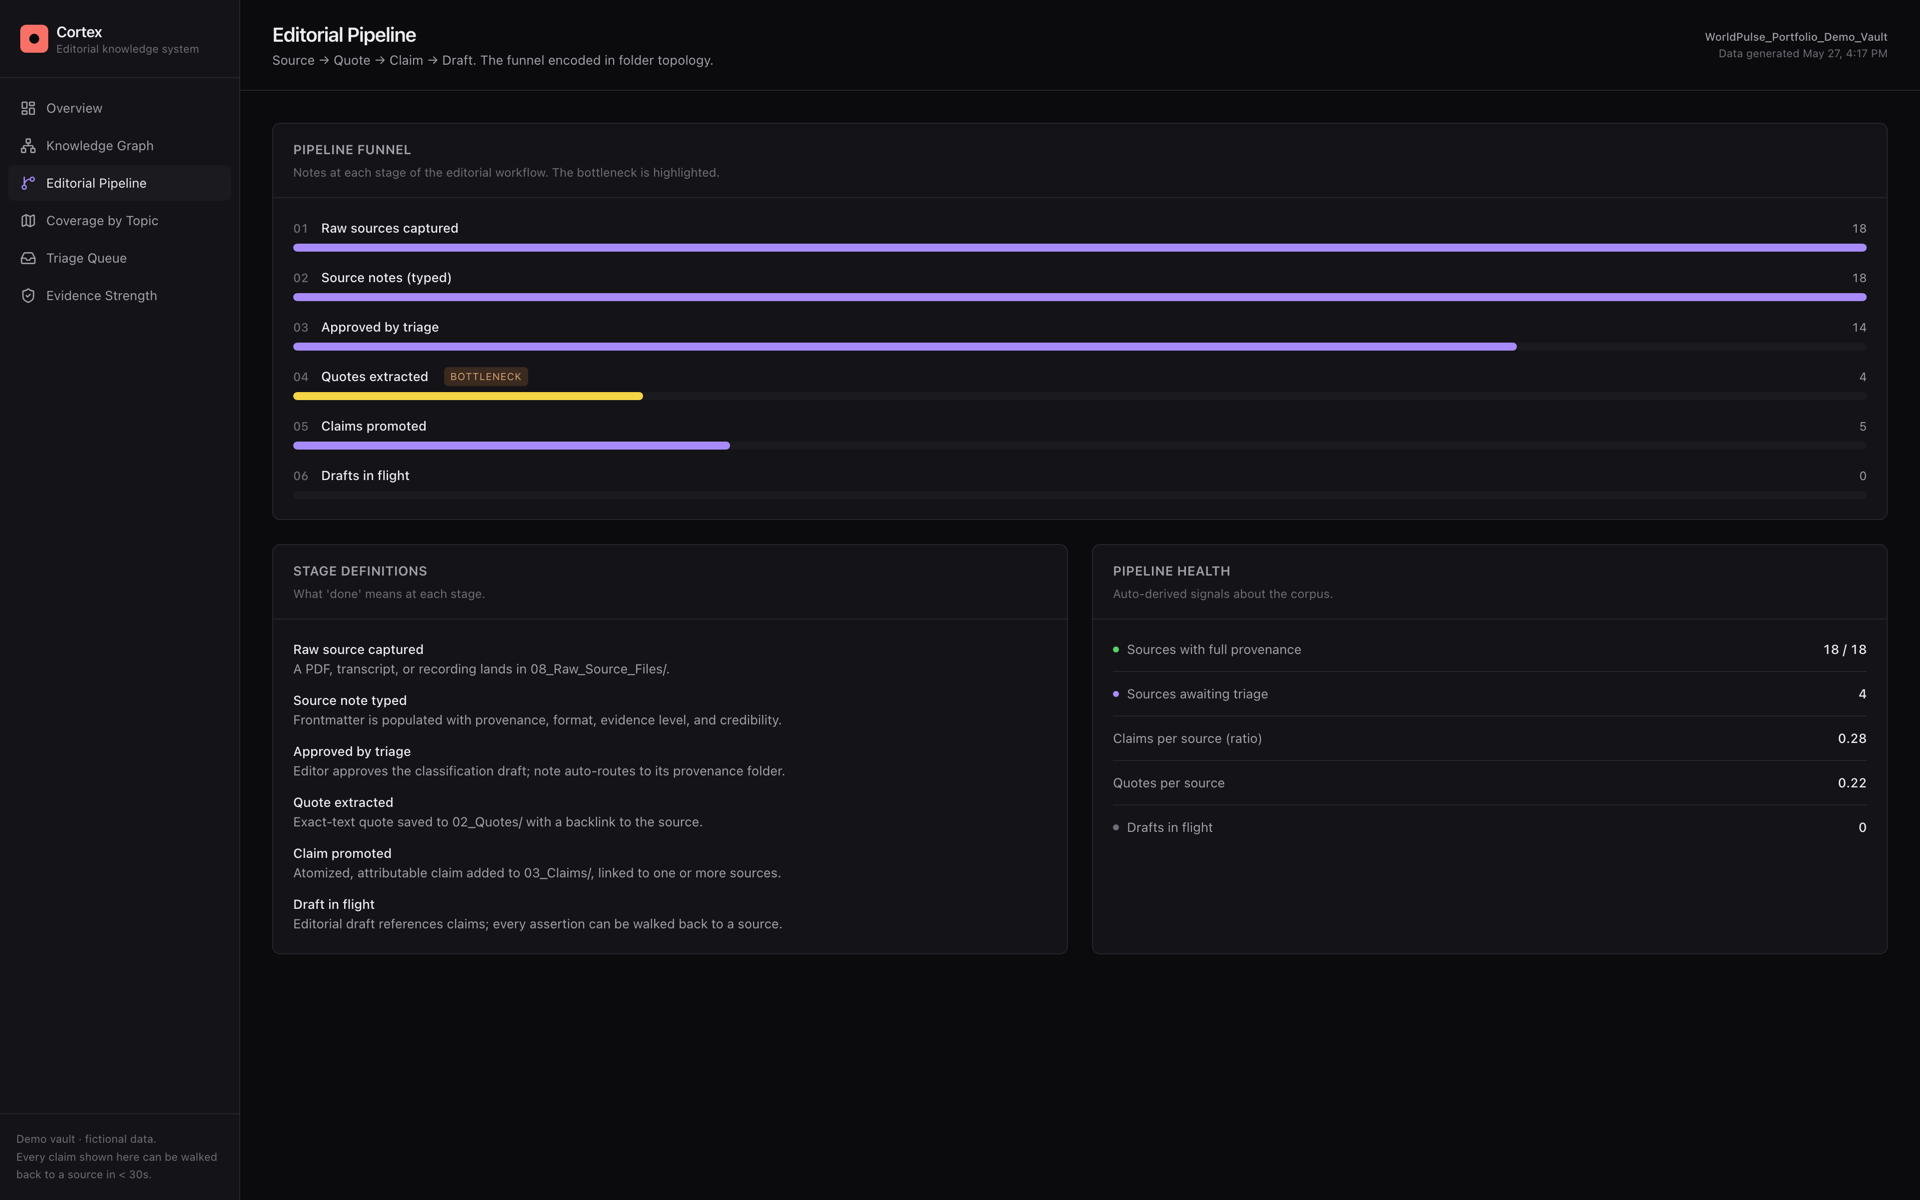Click the STAGE DEFINITIONS heading

tap(360, 571)
